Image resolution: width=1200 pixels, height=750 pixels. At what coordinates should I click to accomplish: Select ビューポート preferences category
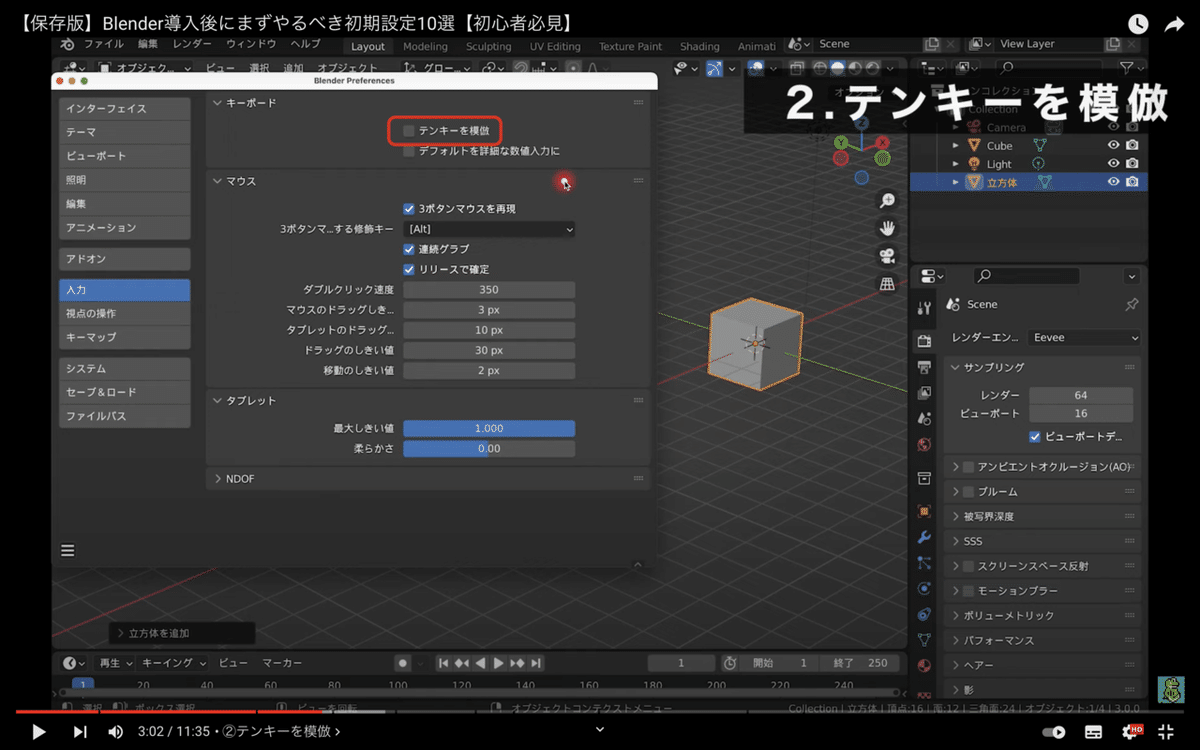(x=124, y=156)
